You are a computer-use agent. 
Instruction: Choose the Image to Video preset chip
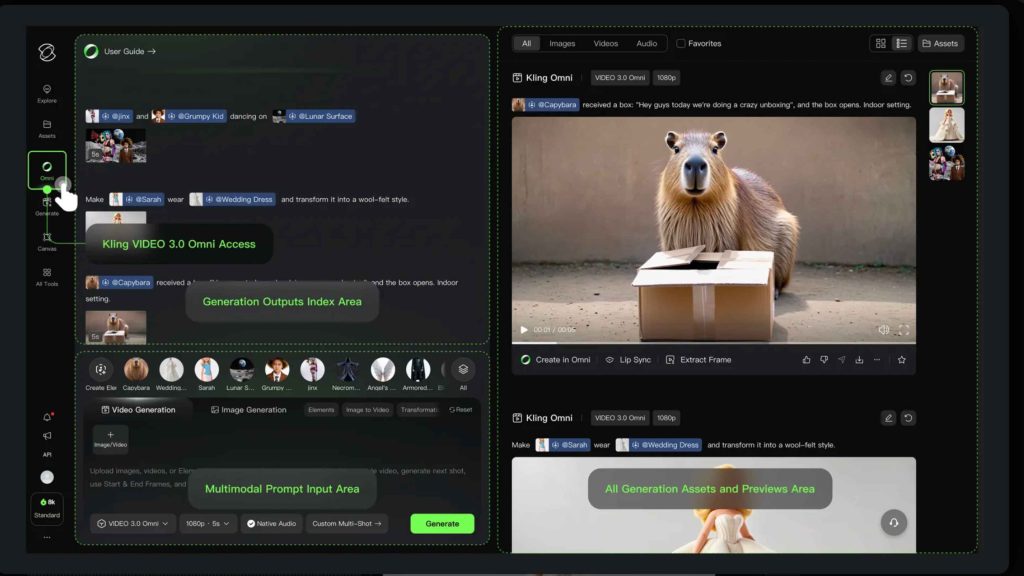tap(367, 409)
